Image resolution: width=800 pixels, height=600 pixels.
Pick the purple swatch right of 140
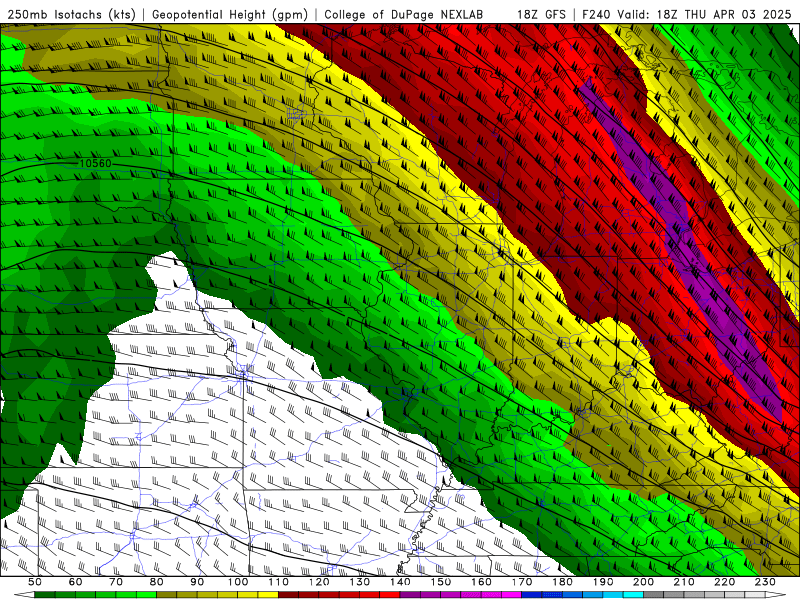410,595
